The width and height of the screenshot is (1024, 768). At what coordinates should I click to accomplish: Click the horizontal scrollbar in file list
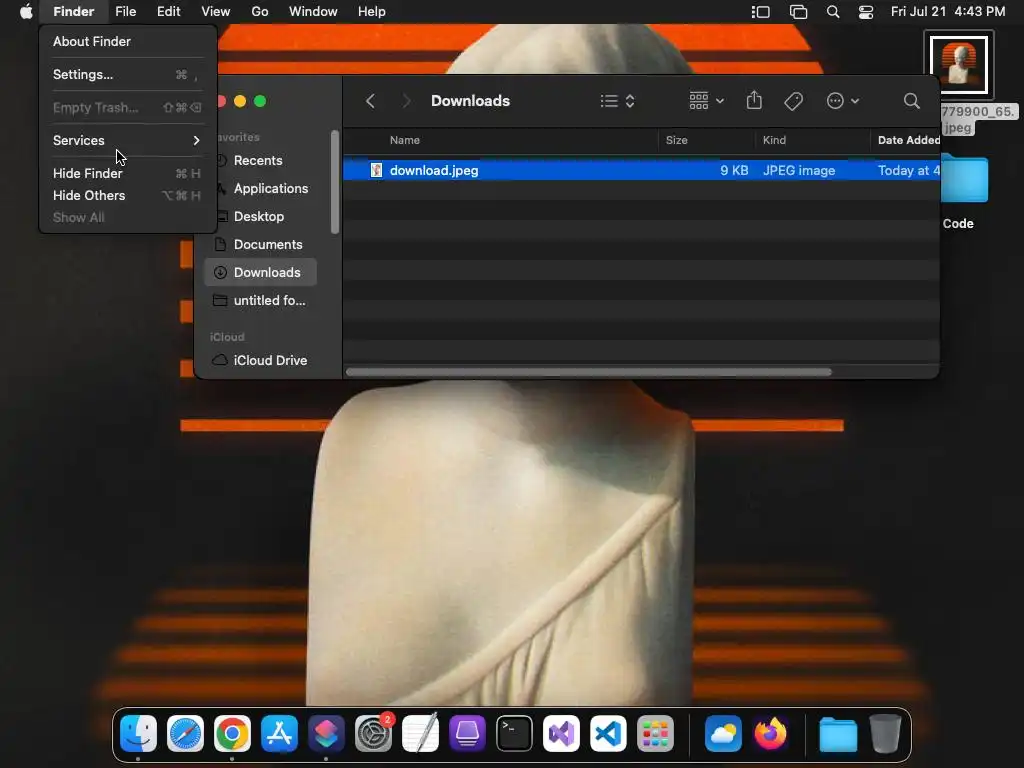click(x=588, y=372)
